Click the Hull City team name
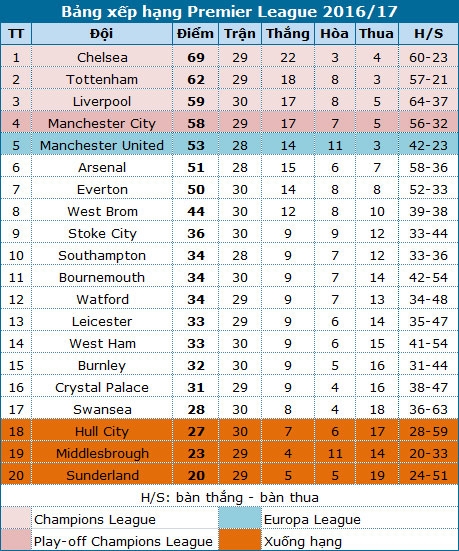459x551 pixels. (x=102, y=432)
